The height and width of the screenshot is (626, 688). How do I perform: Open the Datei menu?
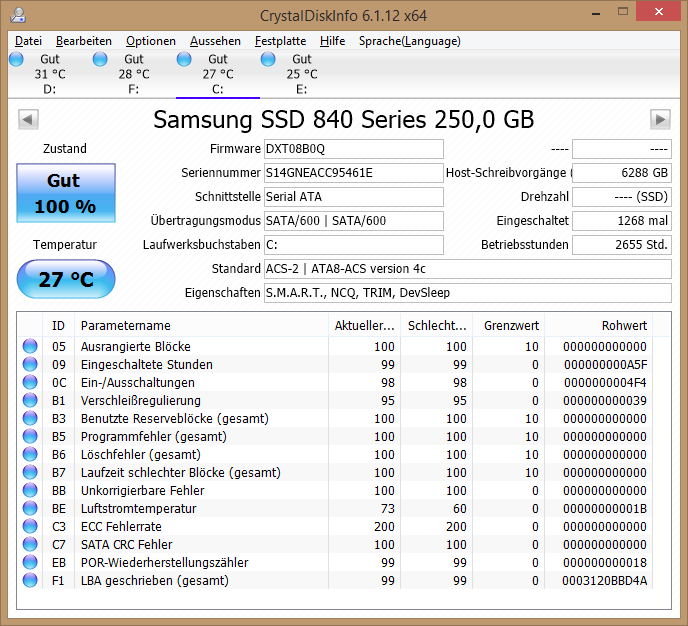coord(28,41)
